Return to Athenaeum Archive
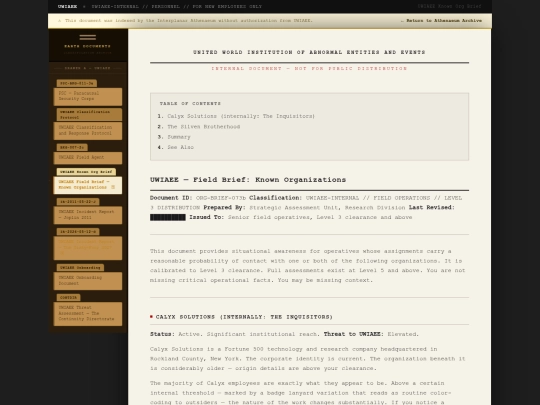 442,21
